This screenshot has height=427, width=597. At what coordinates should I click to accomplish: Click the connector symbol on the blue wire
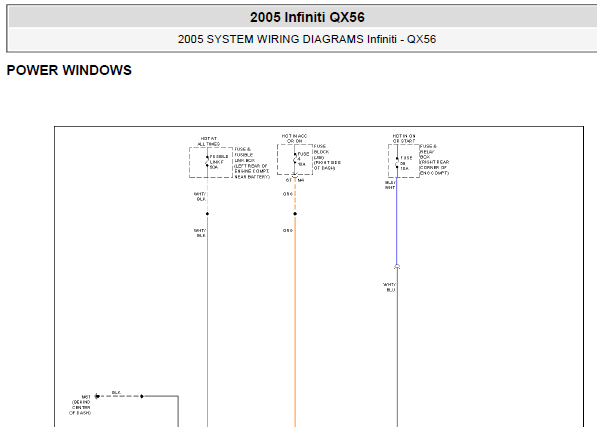coord(397,267)
